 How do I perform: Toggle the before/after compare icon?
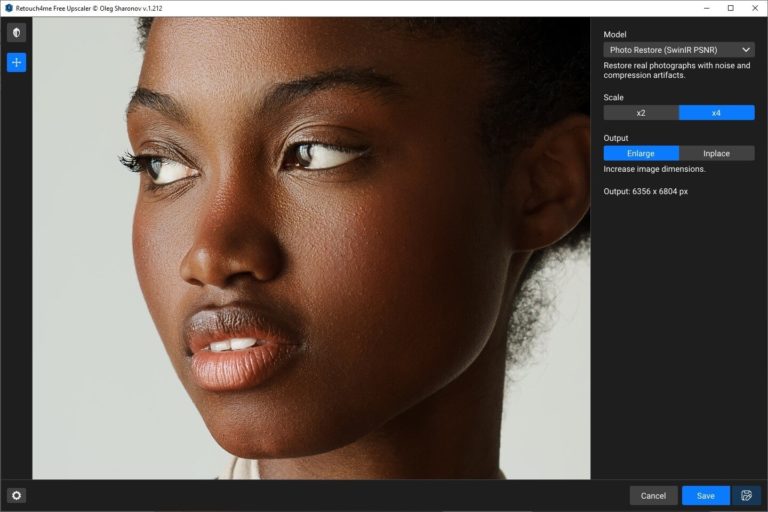pyautogui.click(x=16, y=33)
